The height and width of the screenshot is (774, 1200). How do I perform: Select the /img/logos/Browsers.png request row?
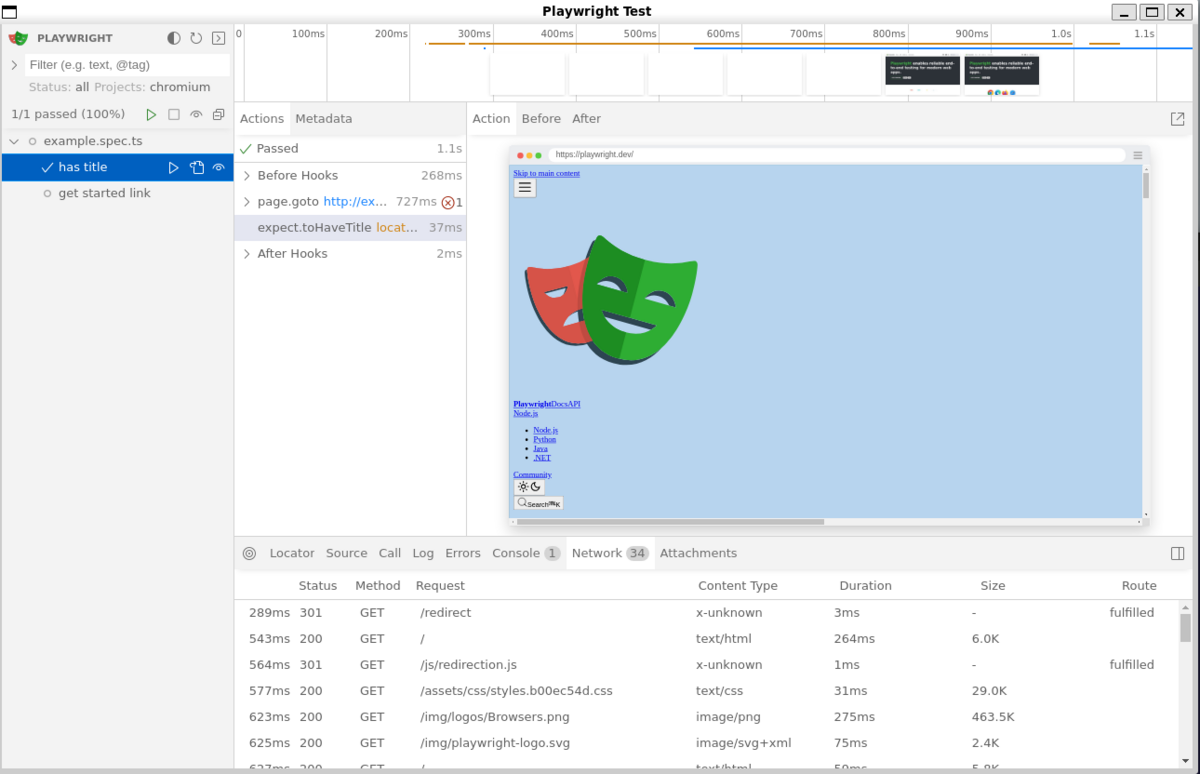click(706, 717)
